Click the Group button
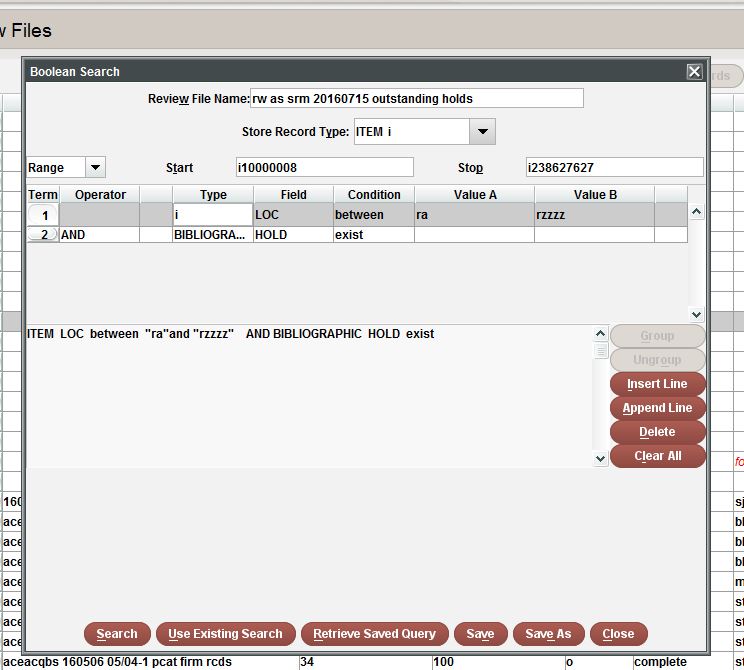744x670 pixels. pos(657,336)
